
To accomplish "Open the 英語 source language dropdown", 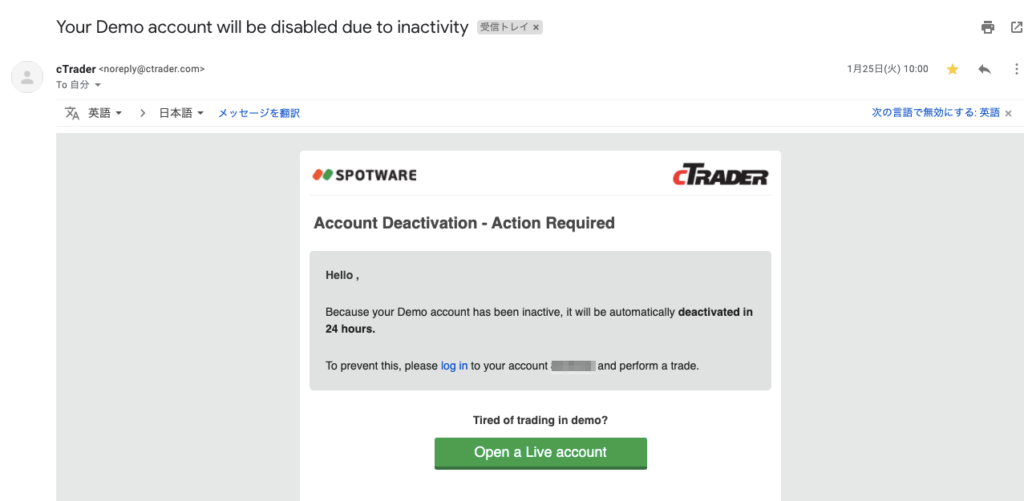I will 105,113.
